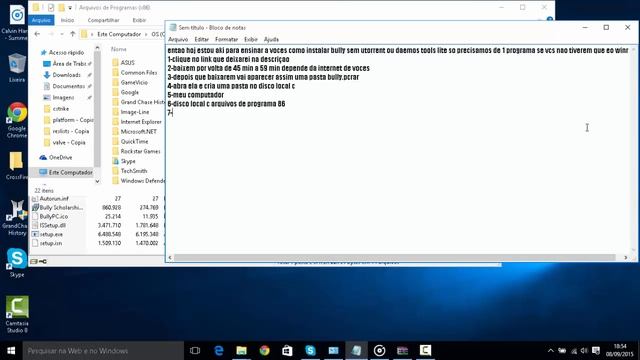Open the Ajuda menu in Notepad

(x=271, y=39)
